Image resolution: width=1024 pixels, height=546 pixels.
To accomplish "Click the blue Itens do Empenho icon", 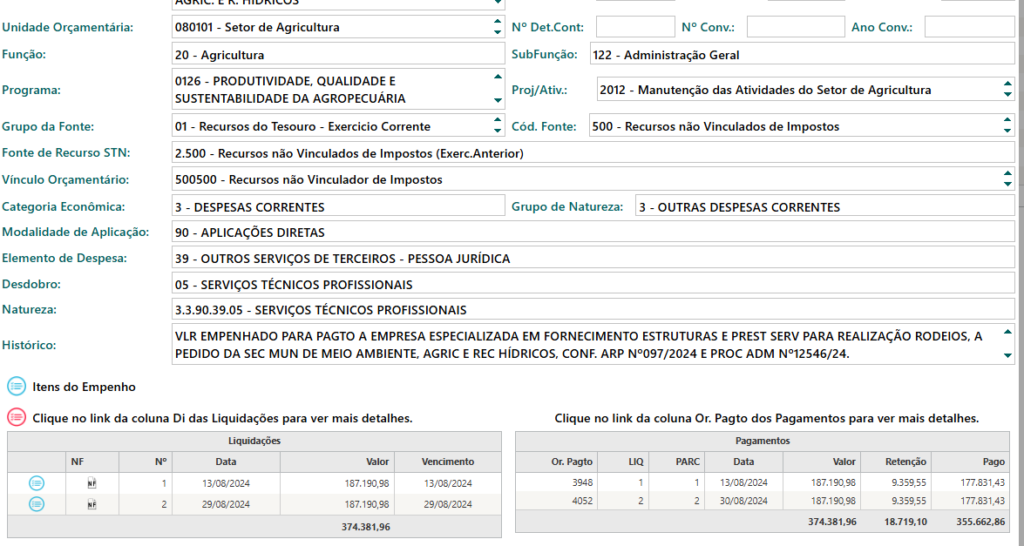I will point(16,387).
